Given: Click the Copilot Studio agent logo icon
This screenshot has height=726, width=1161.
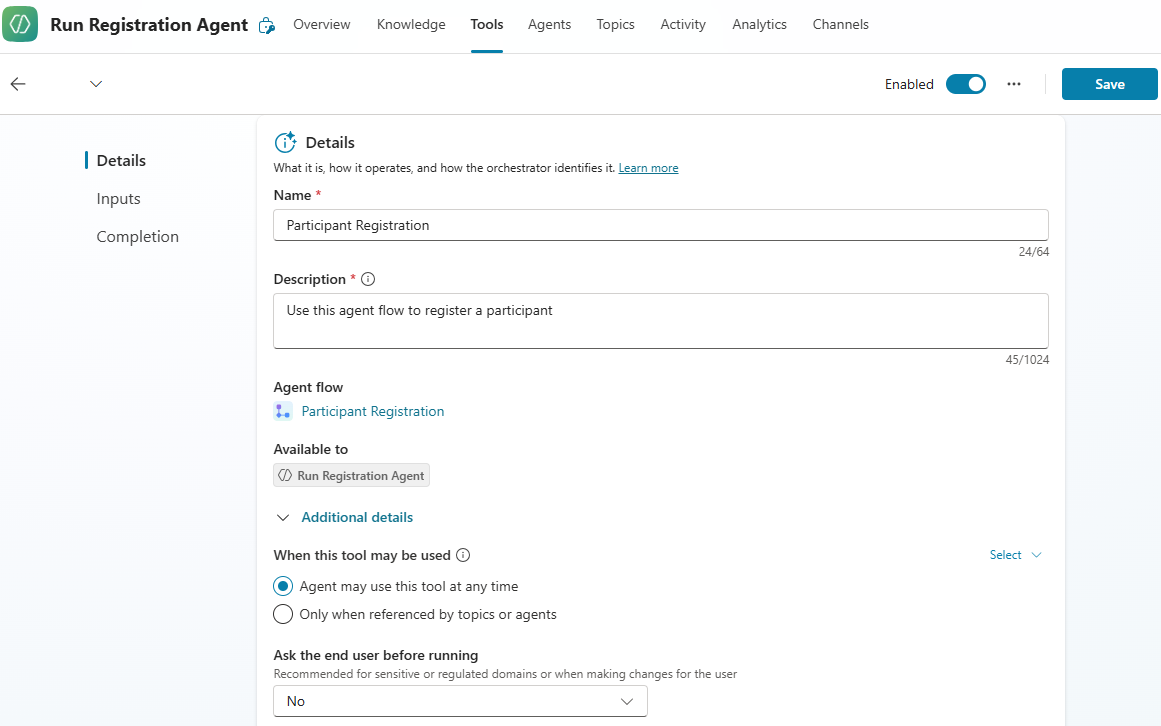Looking at the screenshot, I should tap(20, 24).
